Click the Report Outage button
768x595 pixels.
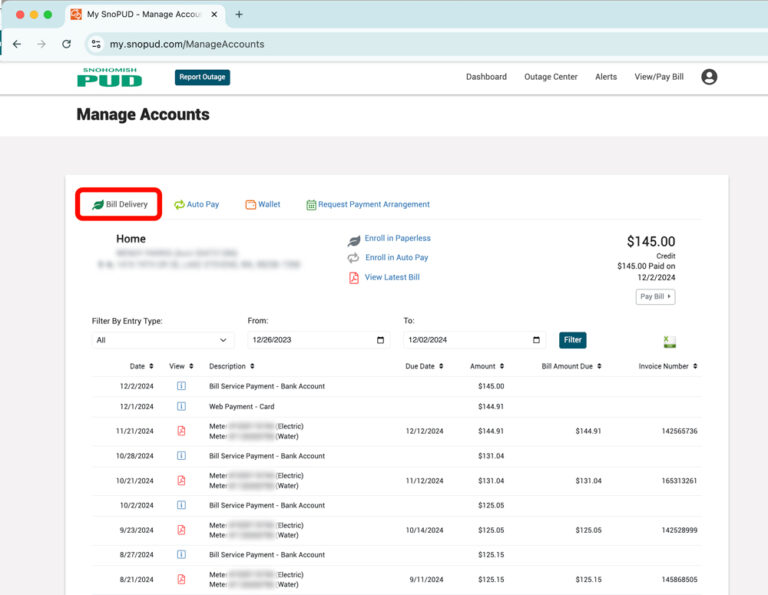point(202,77)
